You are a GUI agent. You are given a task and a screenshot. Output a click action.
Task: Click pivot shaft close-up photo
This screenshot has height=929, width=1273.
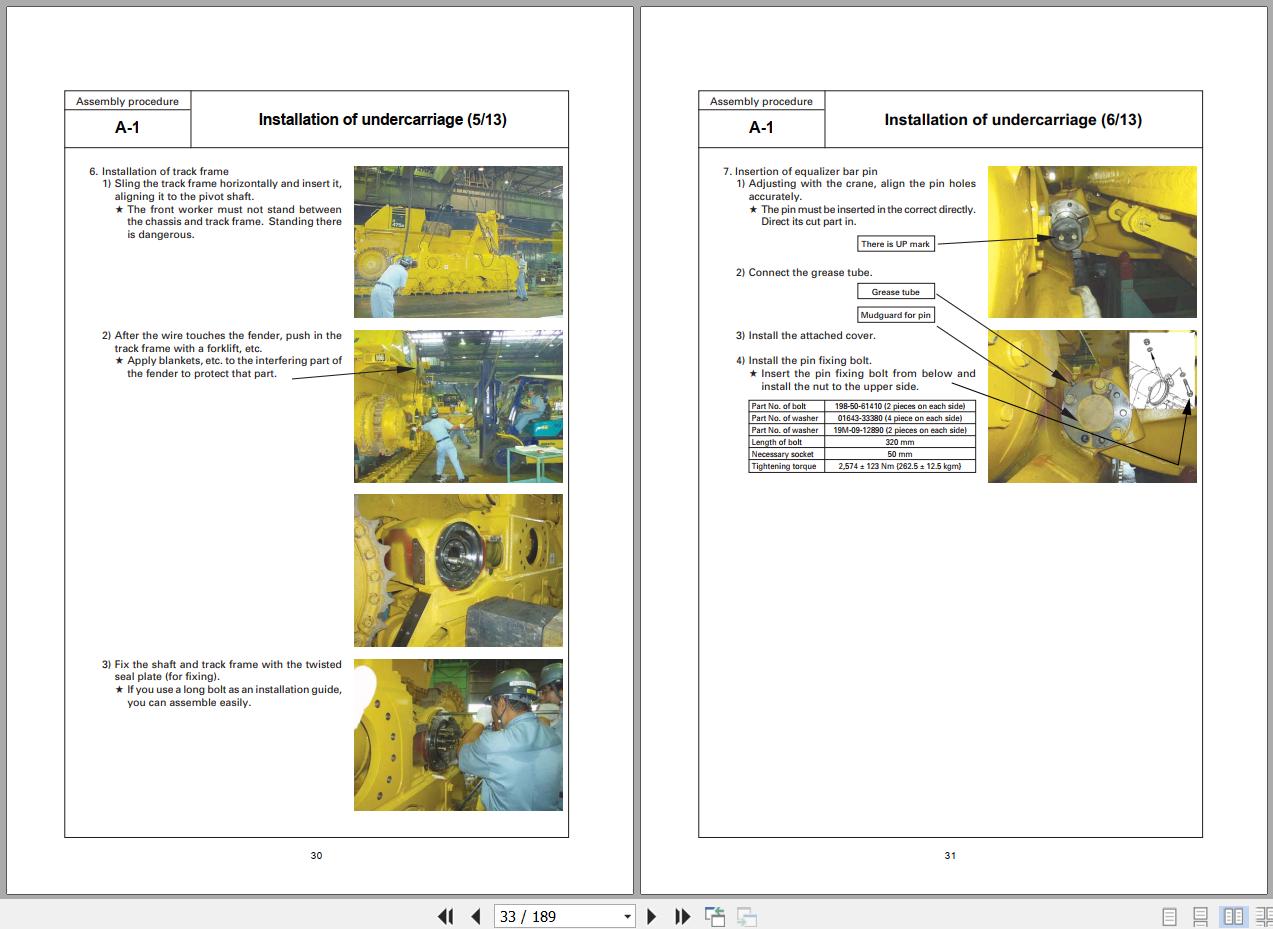click(x=458, y=570)
